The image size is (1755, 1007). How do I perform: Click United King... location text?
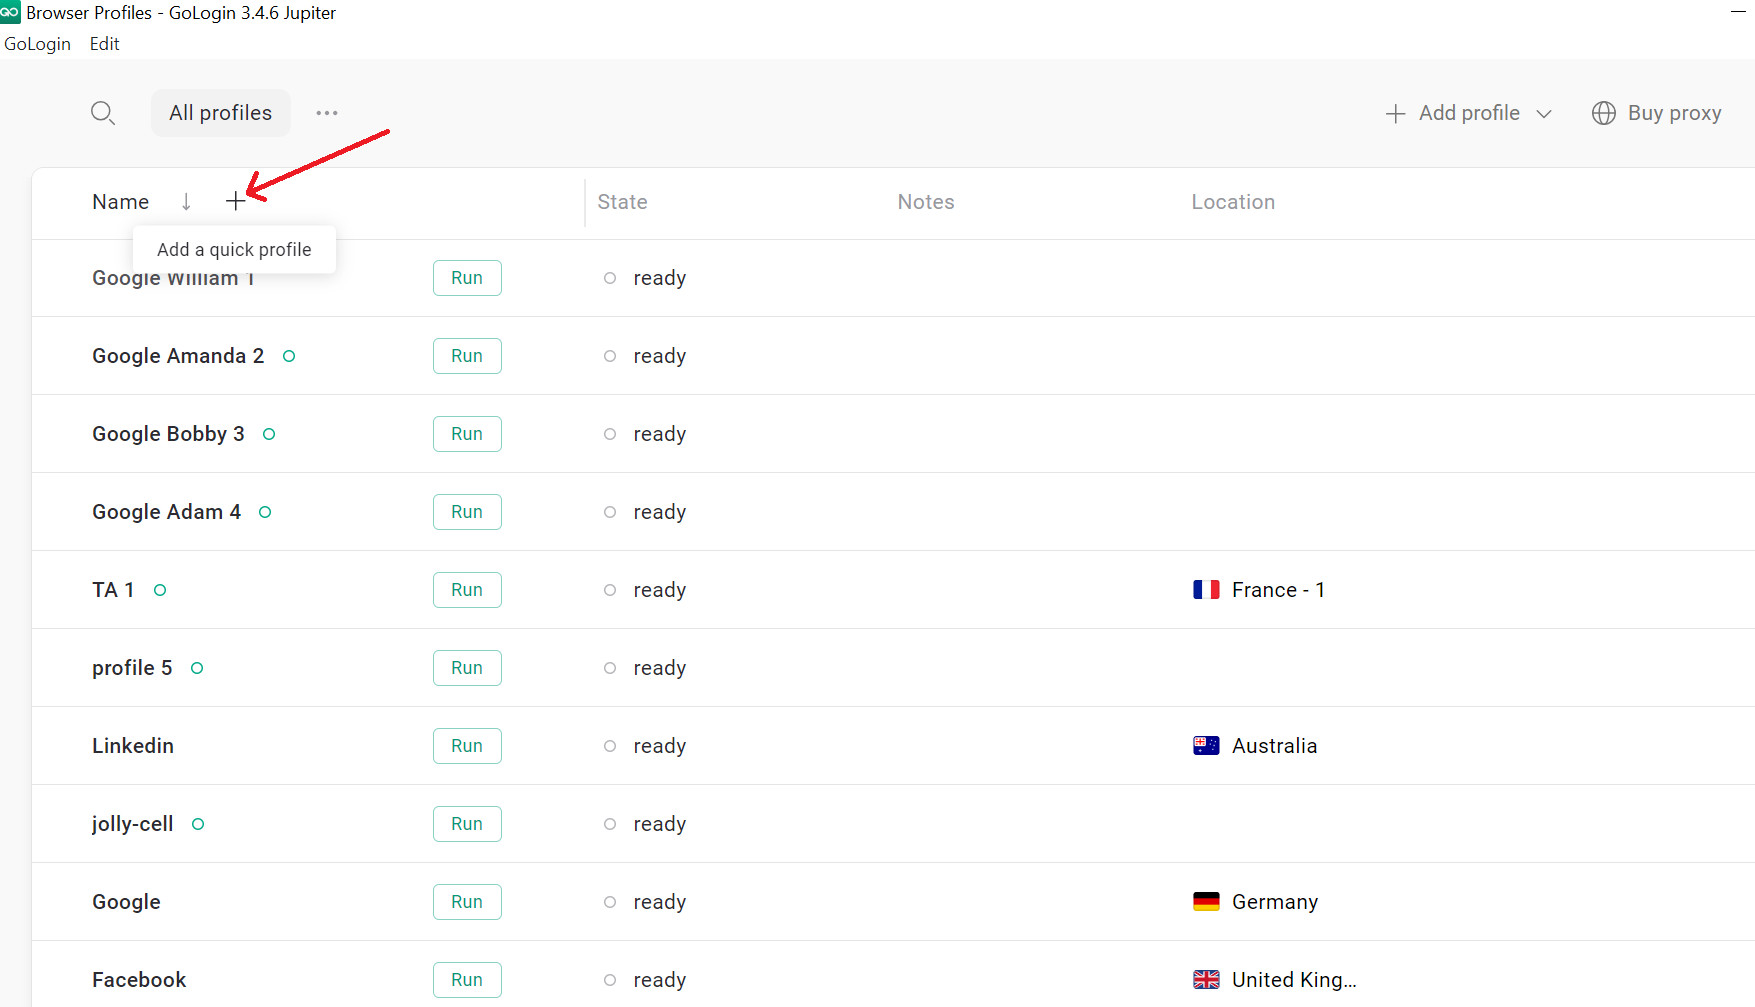(x=1294, y=980)
